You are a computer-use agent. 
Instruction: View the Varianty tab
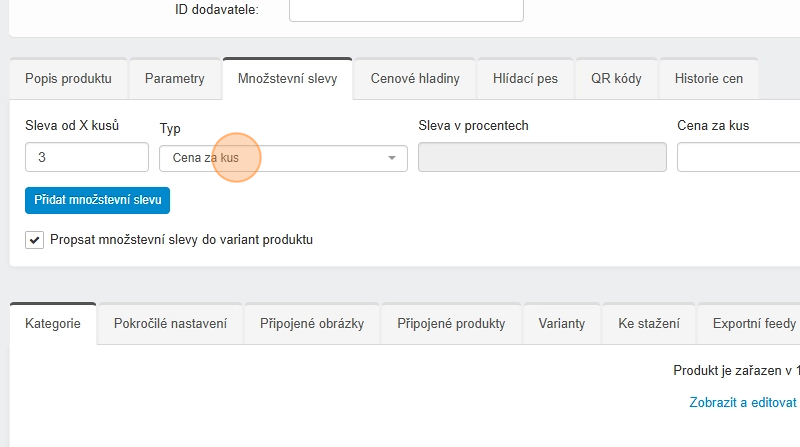pos(562,324)
